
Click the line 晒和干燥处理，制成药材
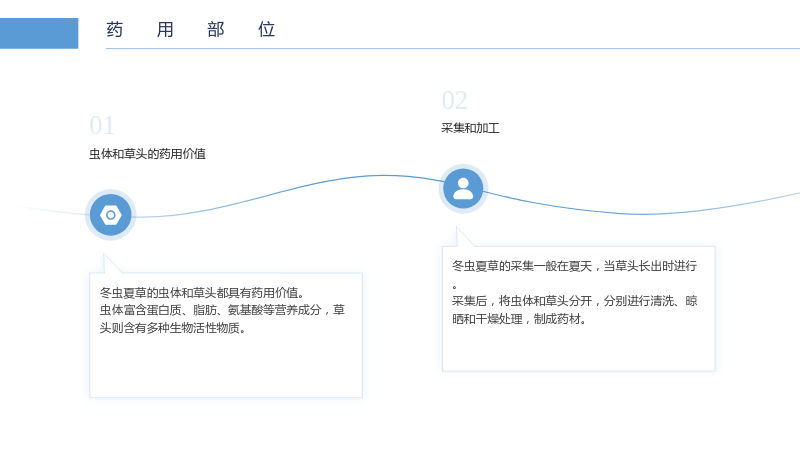(x=519, y=319)
